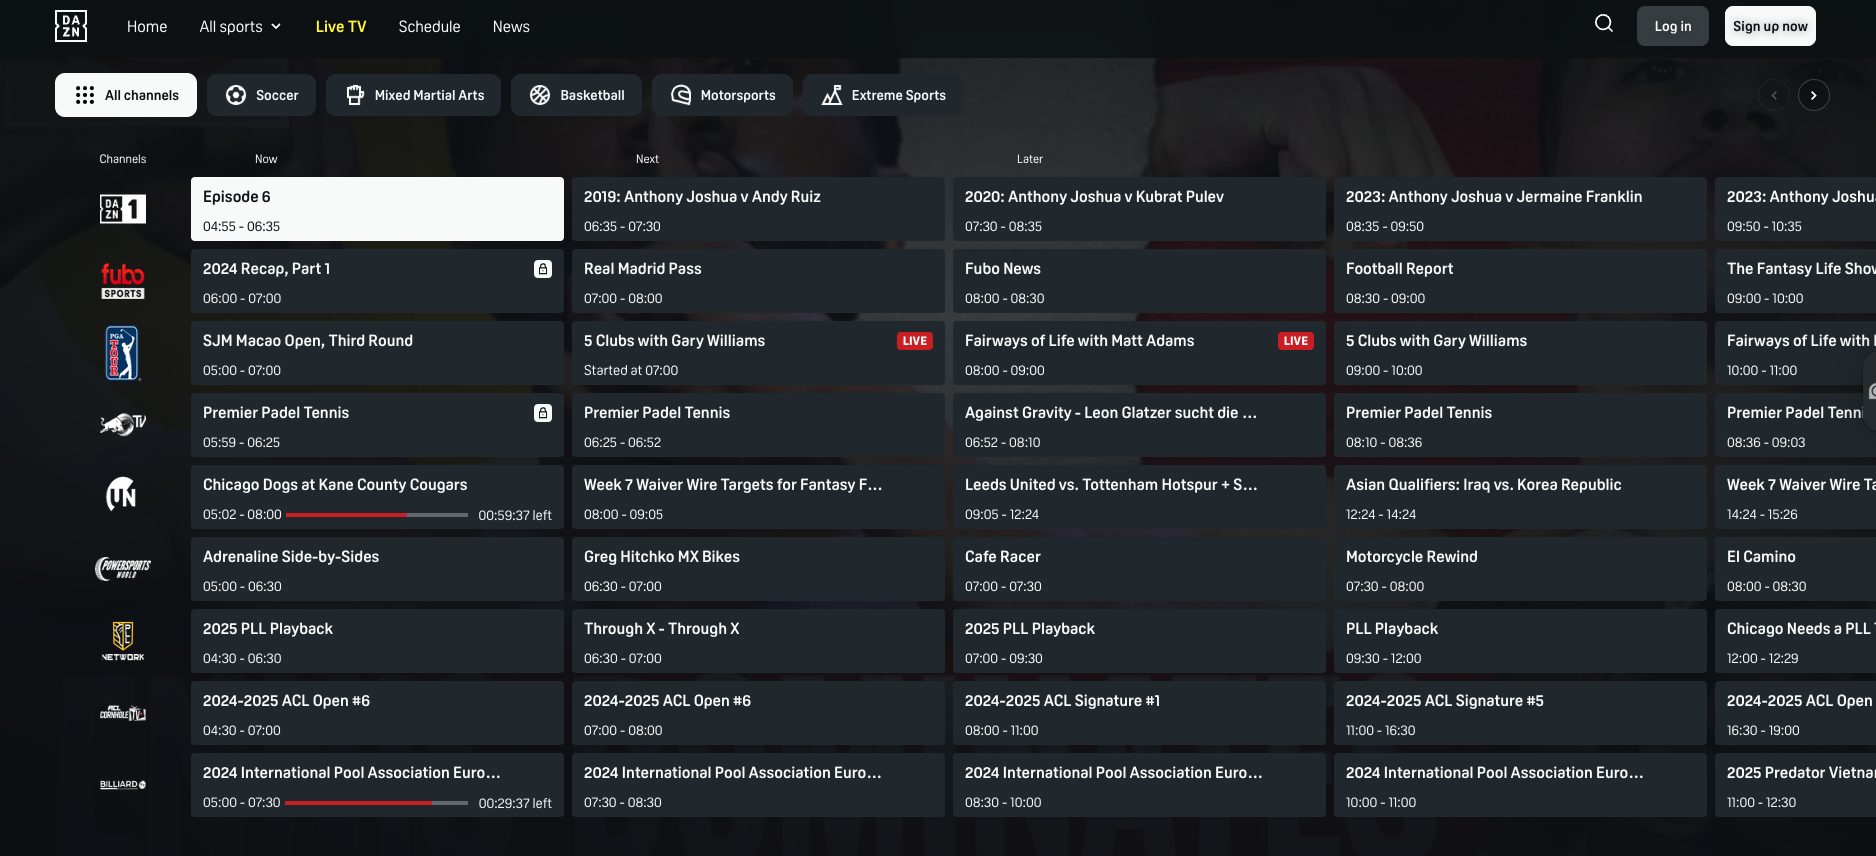The height and width of the screenshot is (856, 1876).
Task: Click the Billiard TV channel logo
Action: coord(123,785)
